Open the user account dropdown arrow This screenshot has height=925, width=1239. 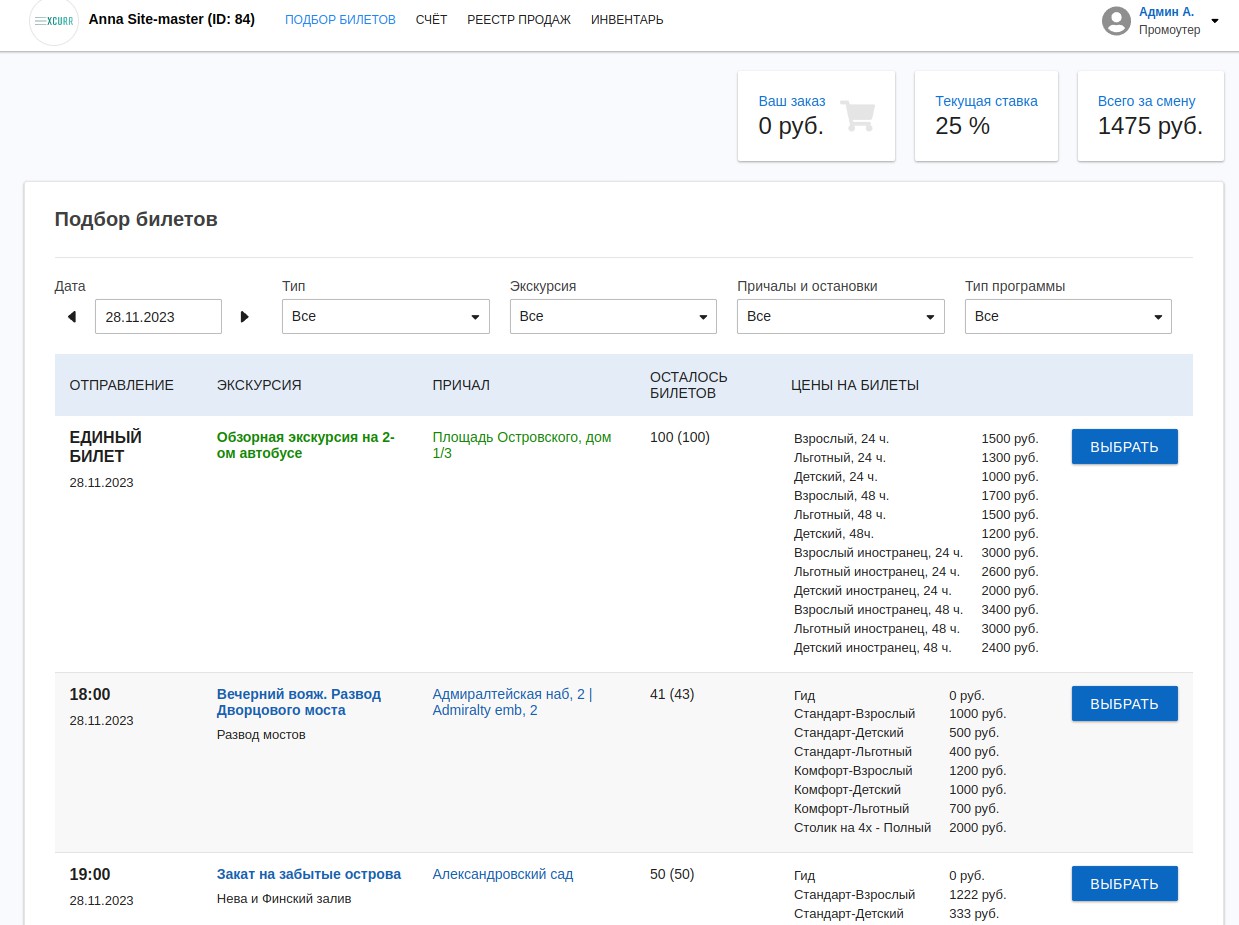pos(1214,21)
